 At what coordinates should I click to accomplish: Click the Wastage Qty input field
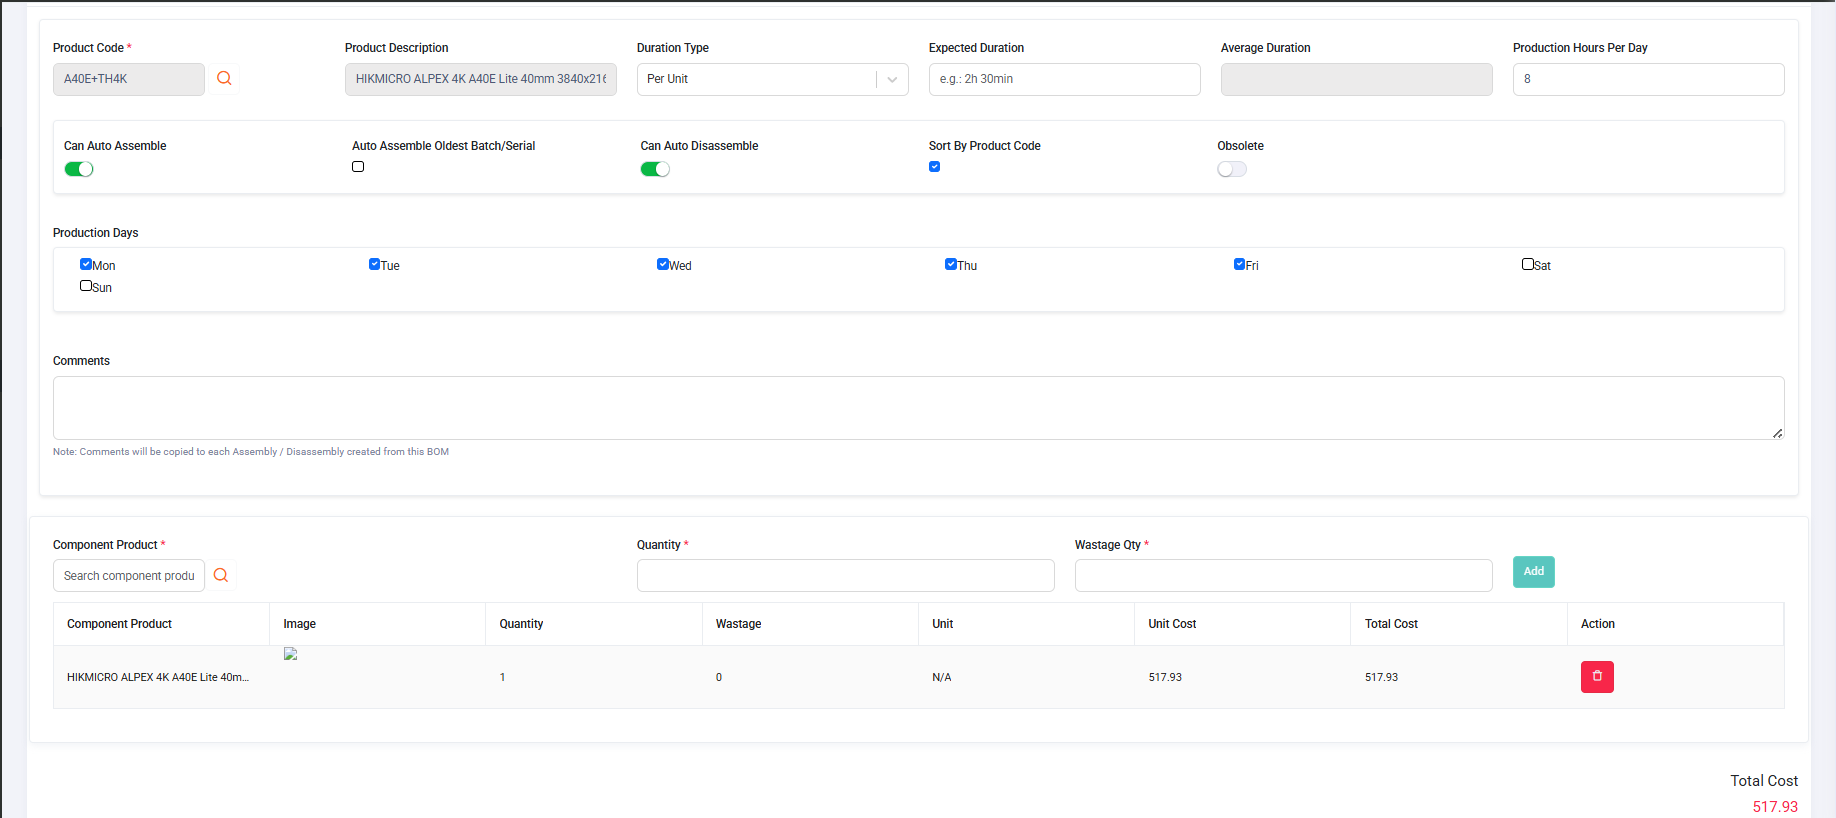pyautogui.click(x=1283, y=576)
